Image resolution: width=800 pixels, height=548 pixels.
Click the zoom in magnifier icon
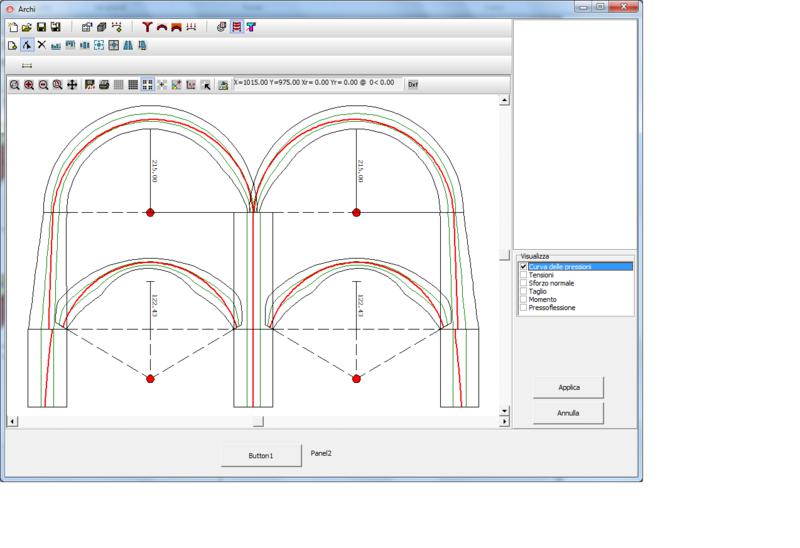click(29, 85)
